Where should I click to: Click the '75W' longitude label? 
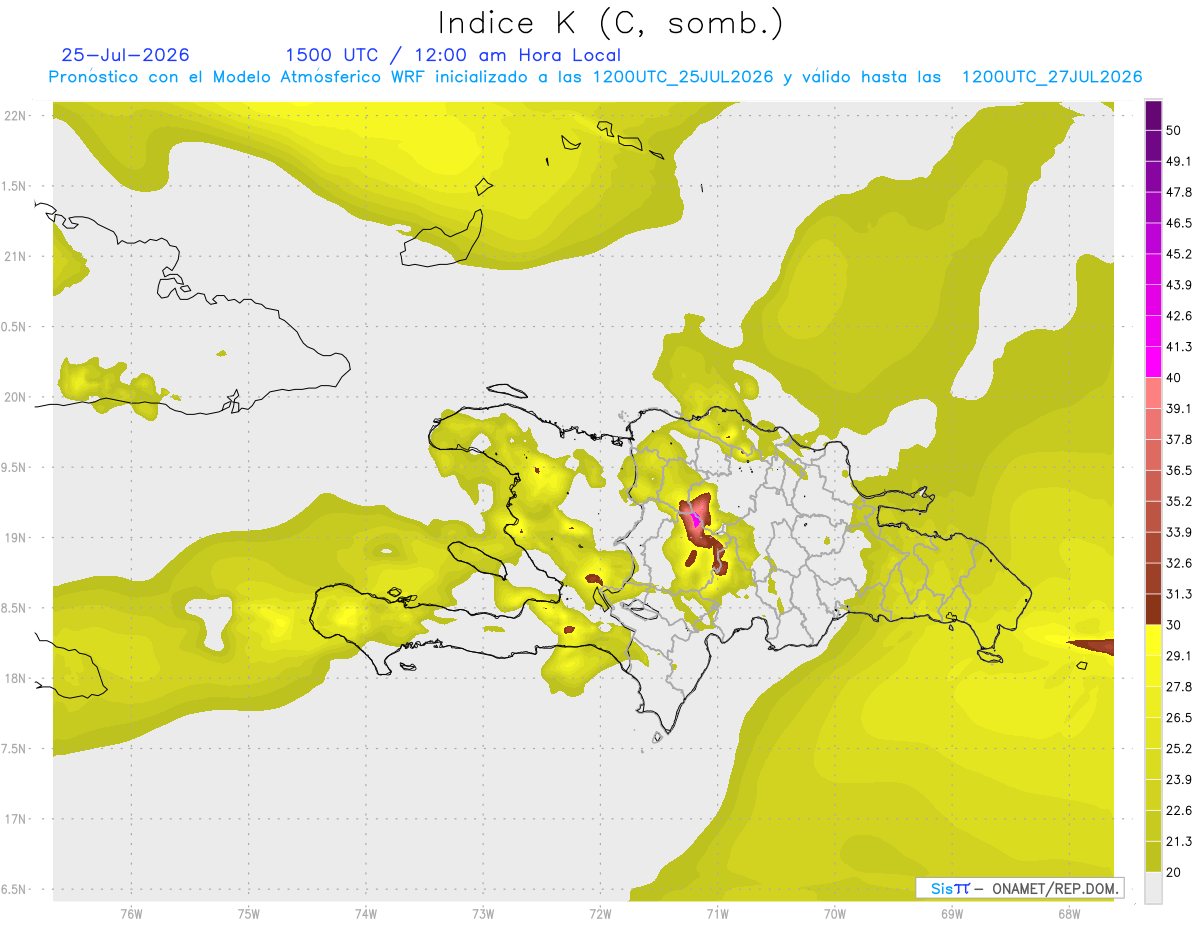[x=248, y=914]
